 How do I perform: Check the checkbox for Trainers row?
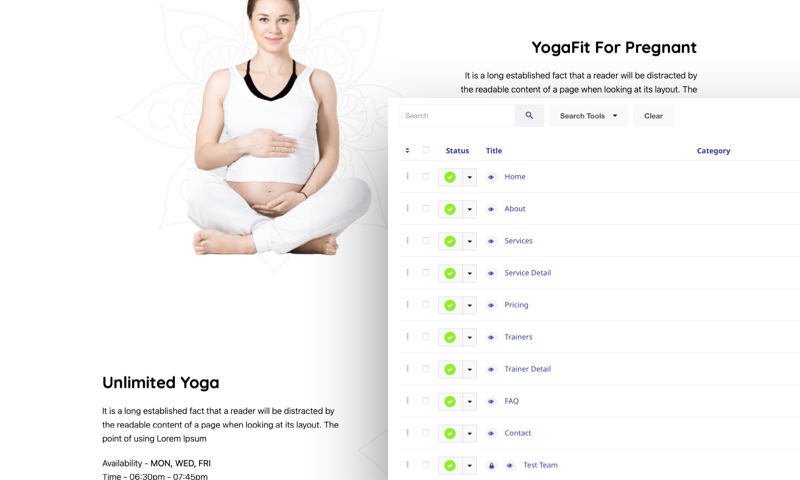pos(426,337)
